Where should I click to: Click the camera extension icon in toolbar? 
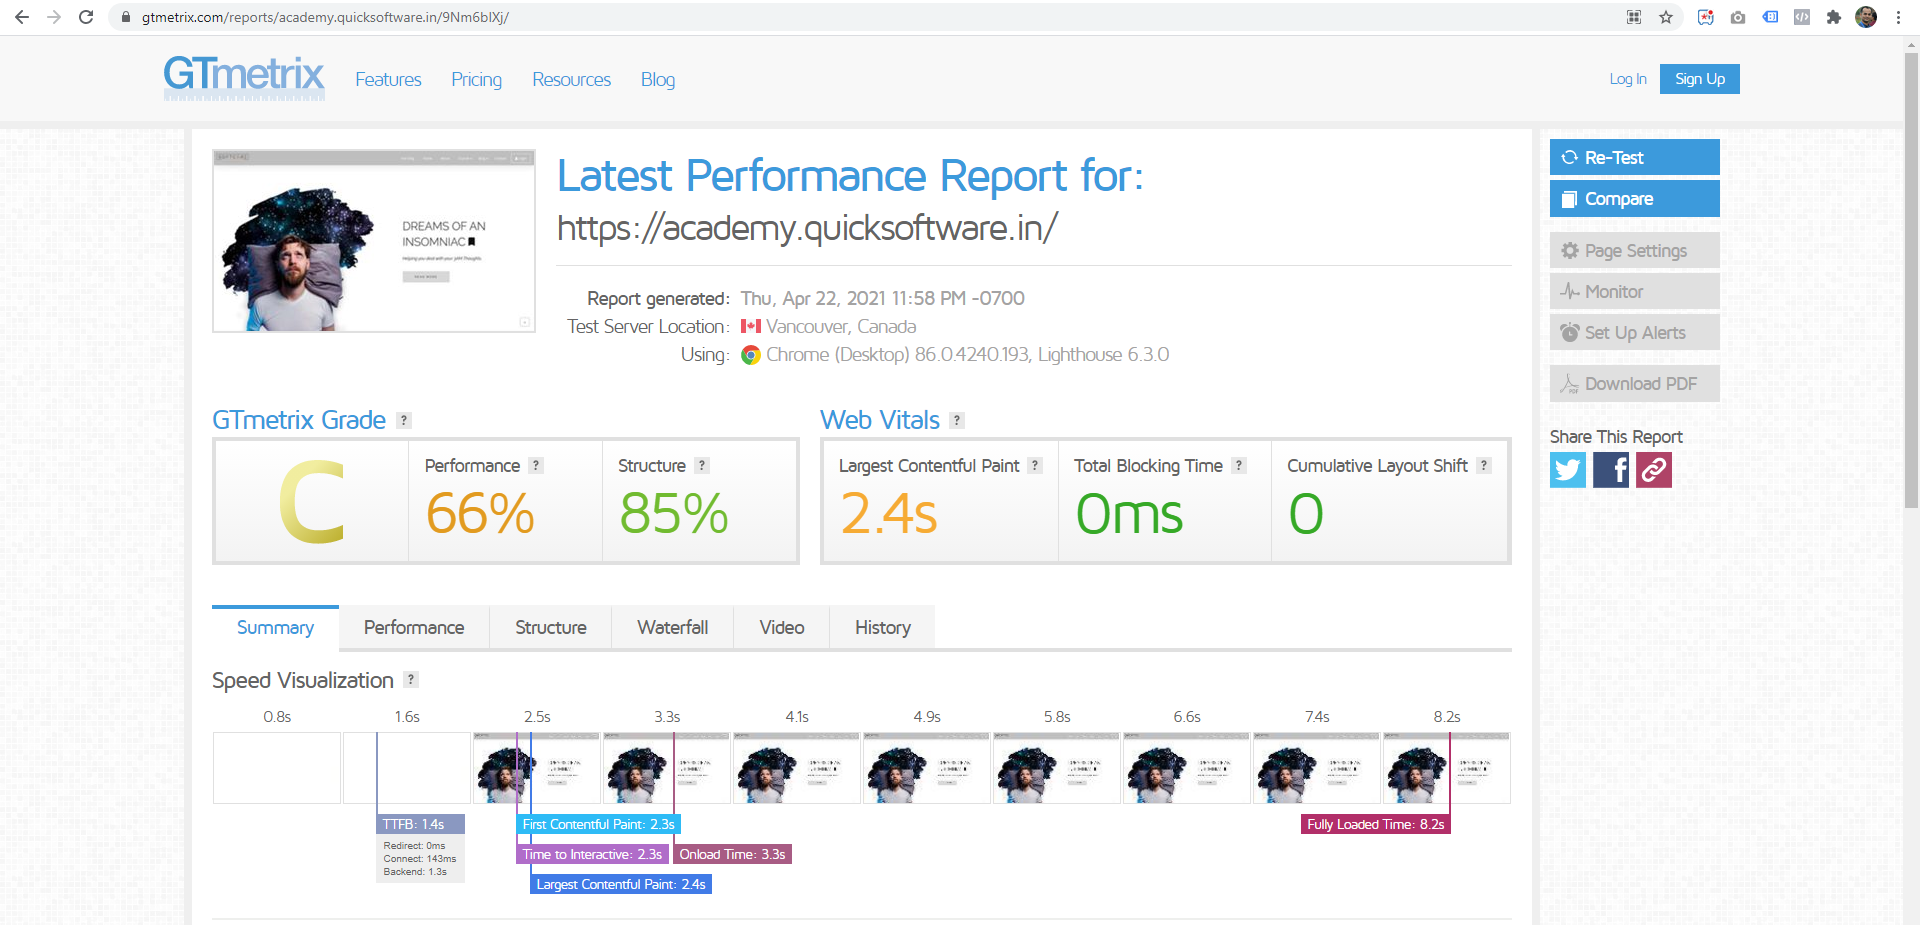coord(1738,17)
